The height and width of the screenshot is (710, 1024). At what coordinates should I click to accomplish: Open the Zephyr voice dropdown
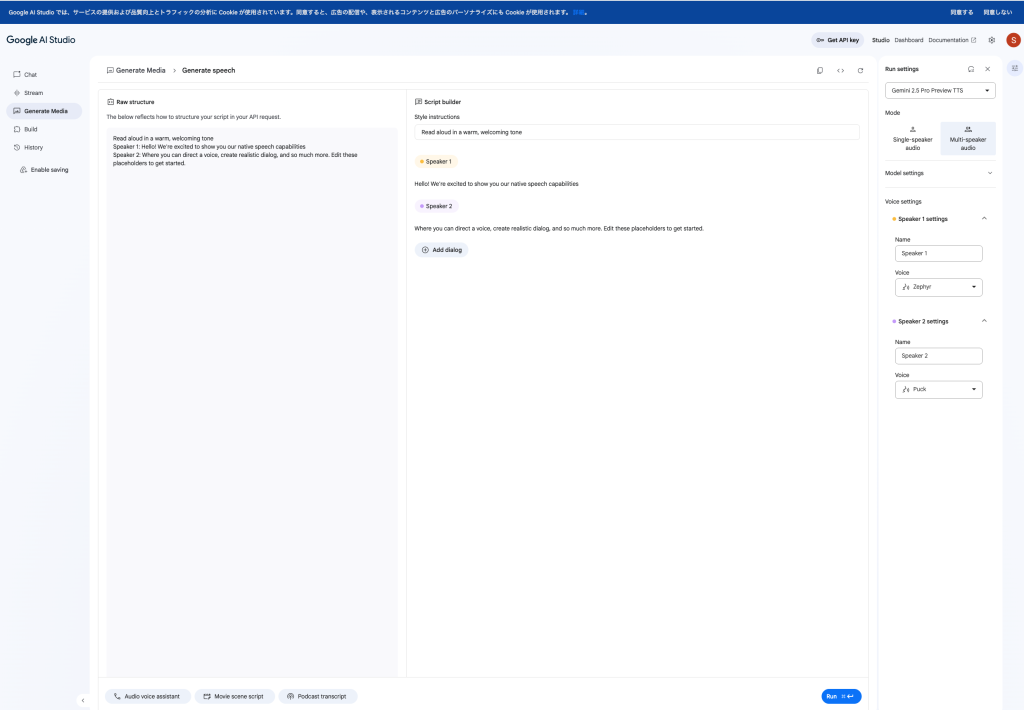(938, 287)
